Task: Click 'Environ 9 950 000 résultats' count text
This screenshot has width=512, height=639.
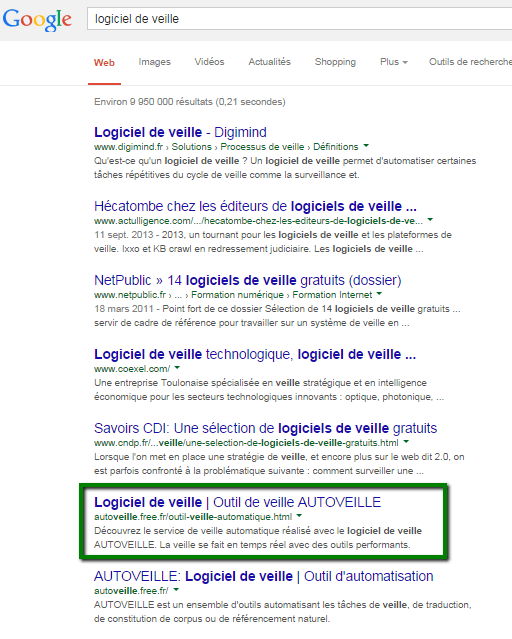Action: (x=190, y=102)
